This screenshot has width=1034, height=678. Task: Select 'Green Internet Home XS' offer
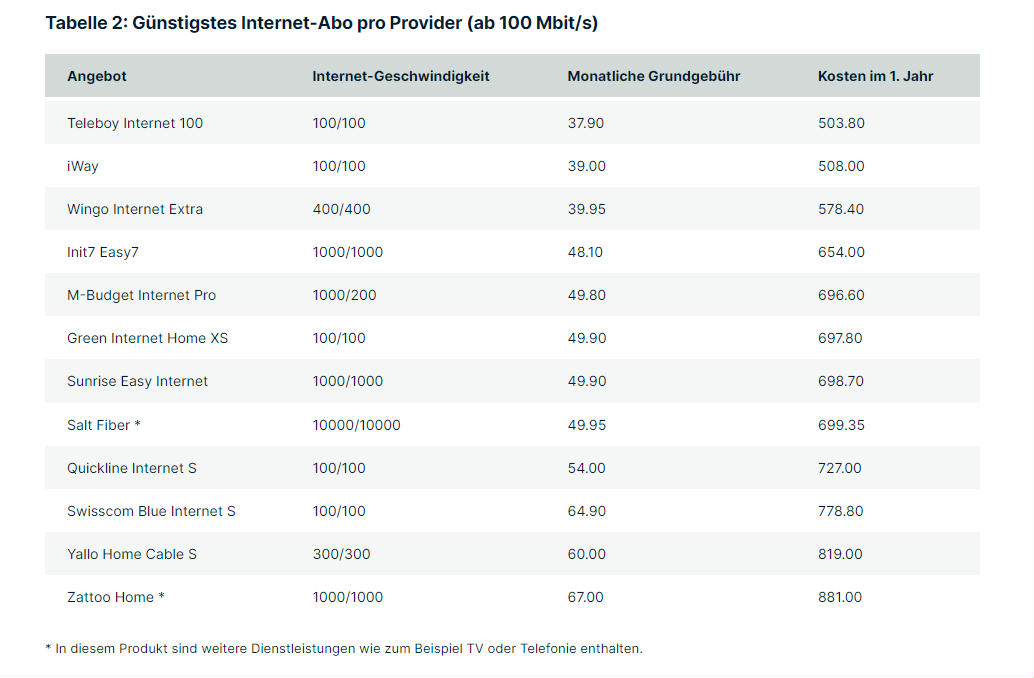click(x=147, y=338)
